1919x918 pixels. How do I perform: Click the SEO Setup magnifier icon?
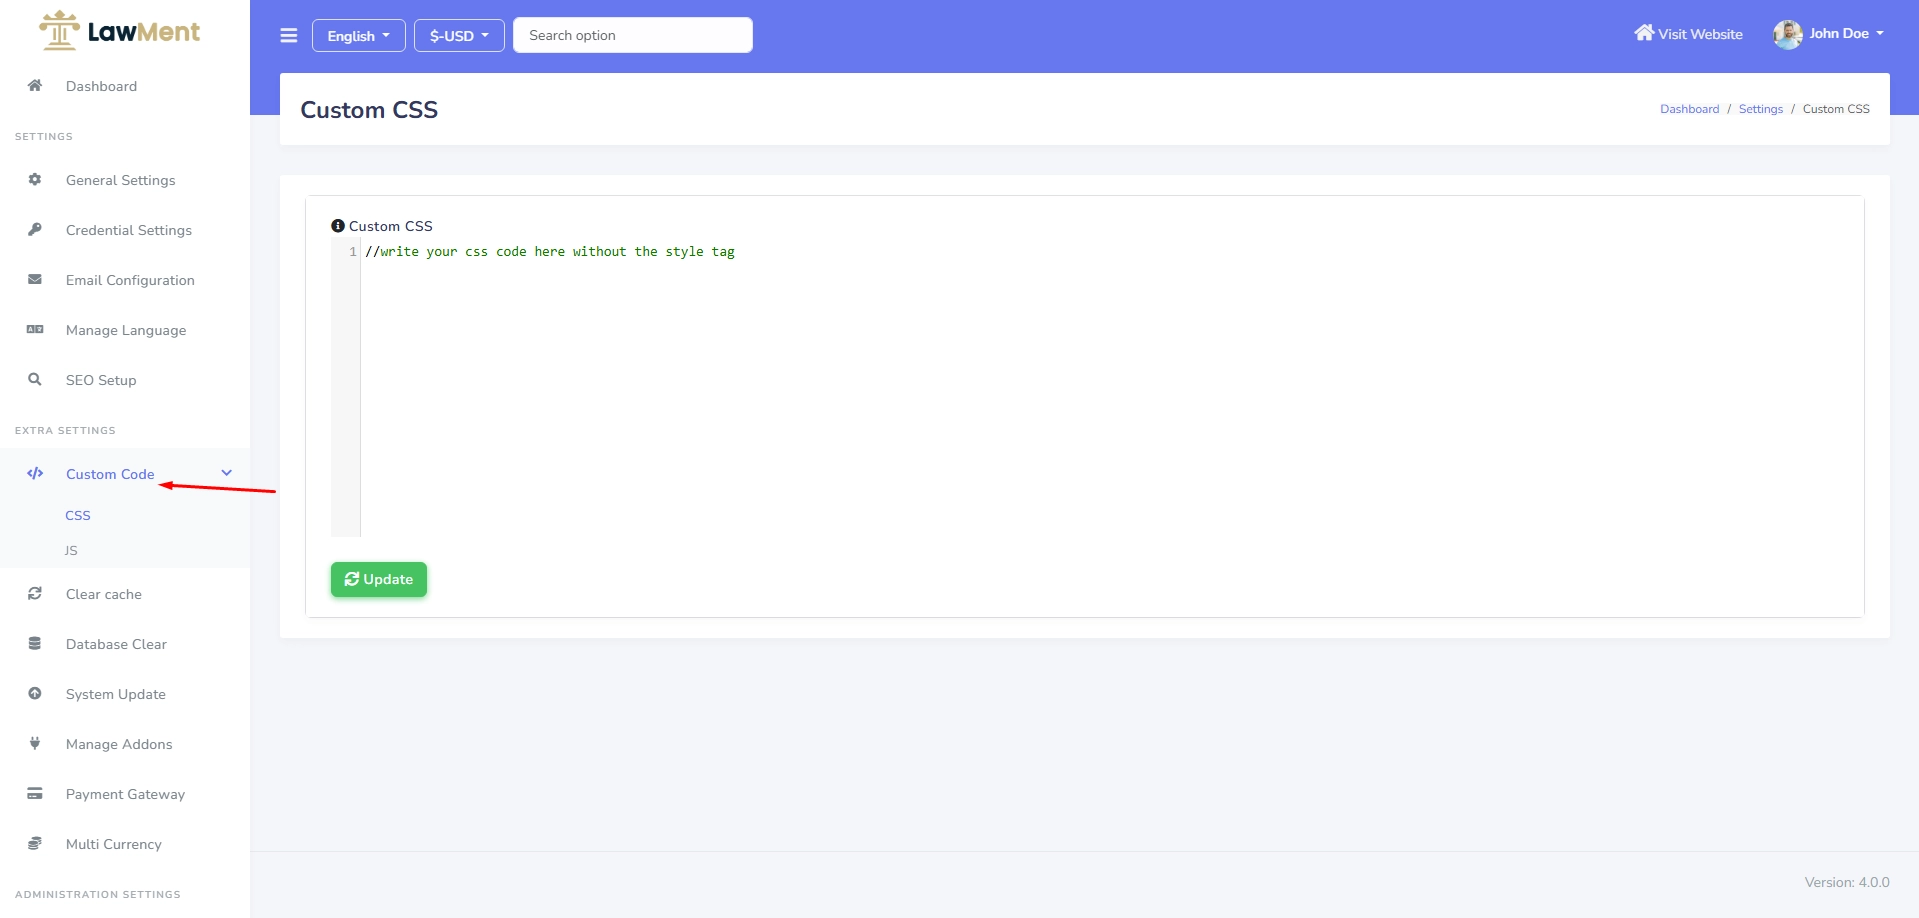coord(35,380)
